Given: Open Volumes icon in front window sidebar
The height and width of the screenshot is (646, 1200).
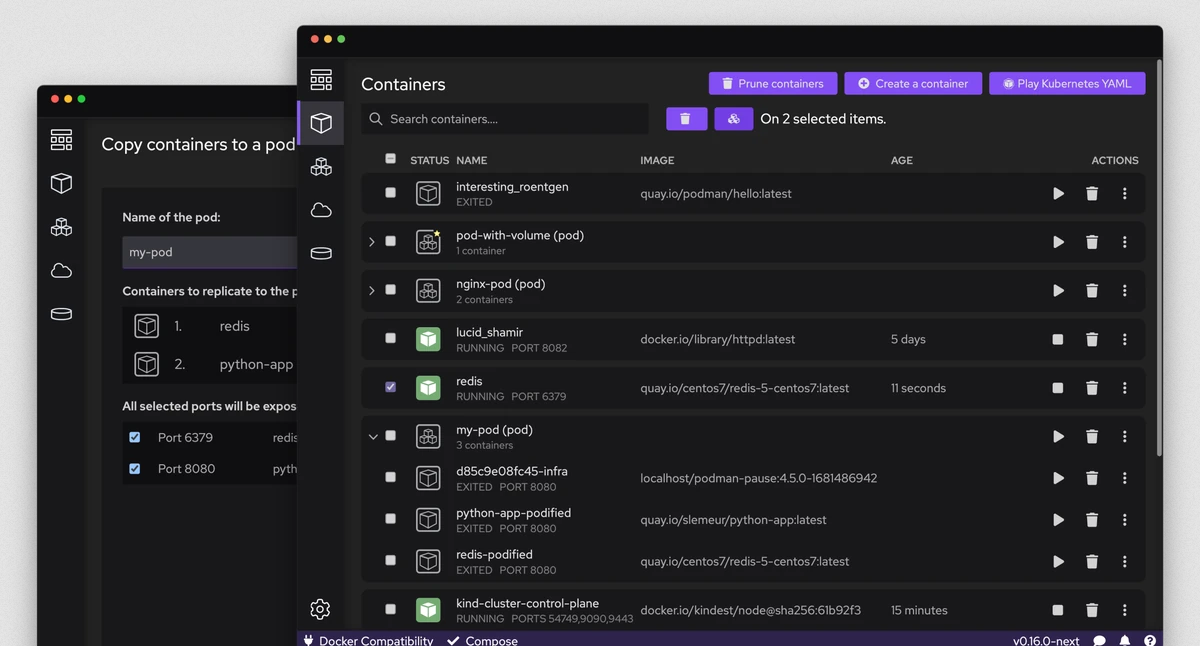Looking at the screenshot, I should (321, 253).
